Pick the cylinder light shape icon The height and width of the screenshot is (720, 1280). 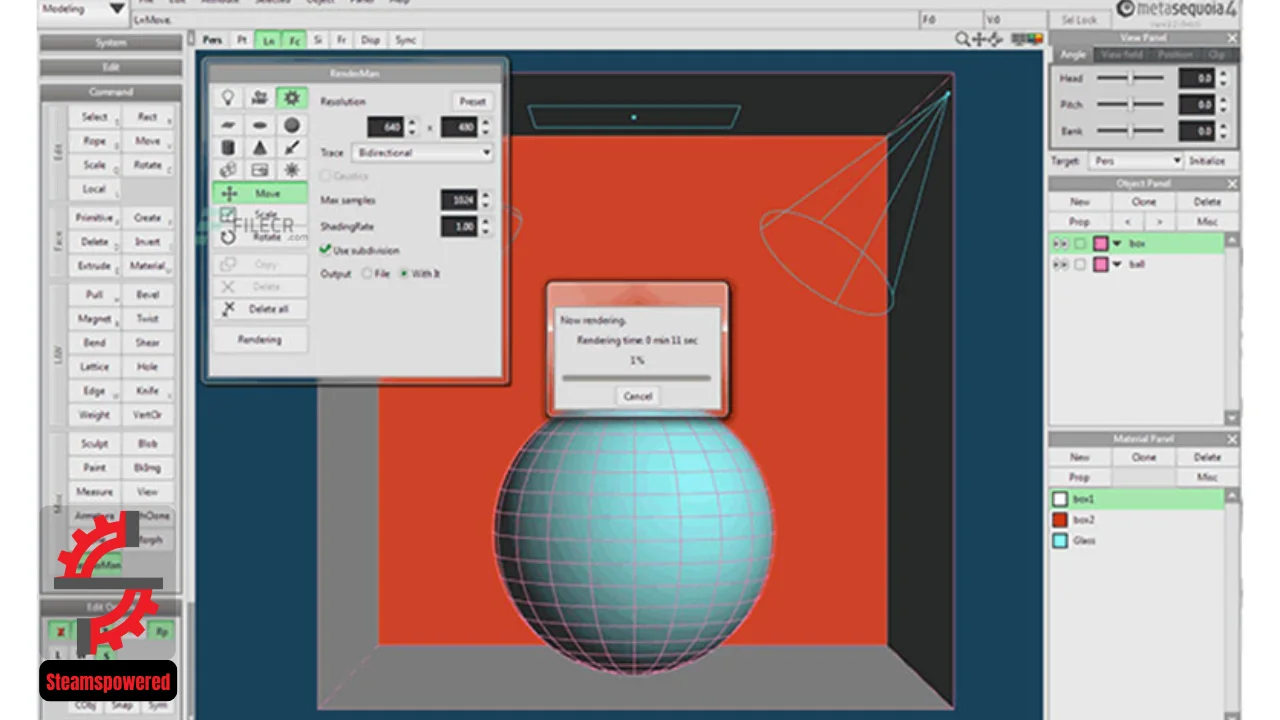229,148
